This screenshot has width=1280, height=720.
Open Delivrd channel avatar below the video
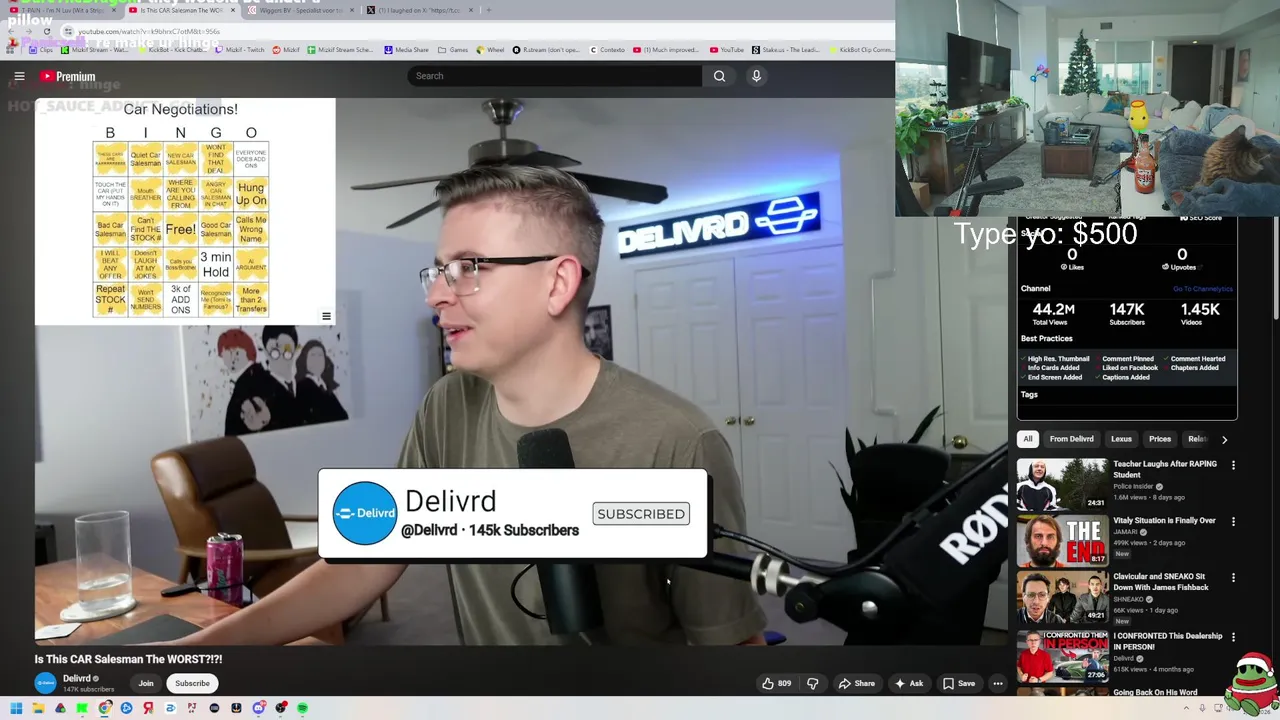(45, 683)
